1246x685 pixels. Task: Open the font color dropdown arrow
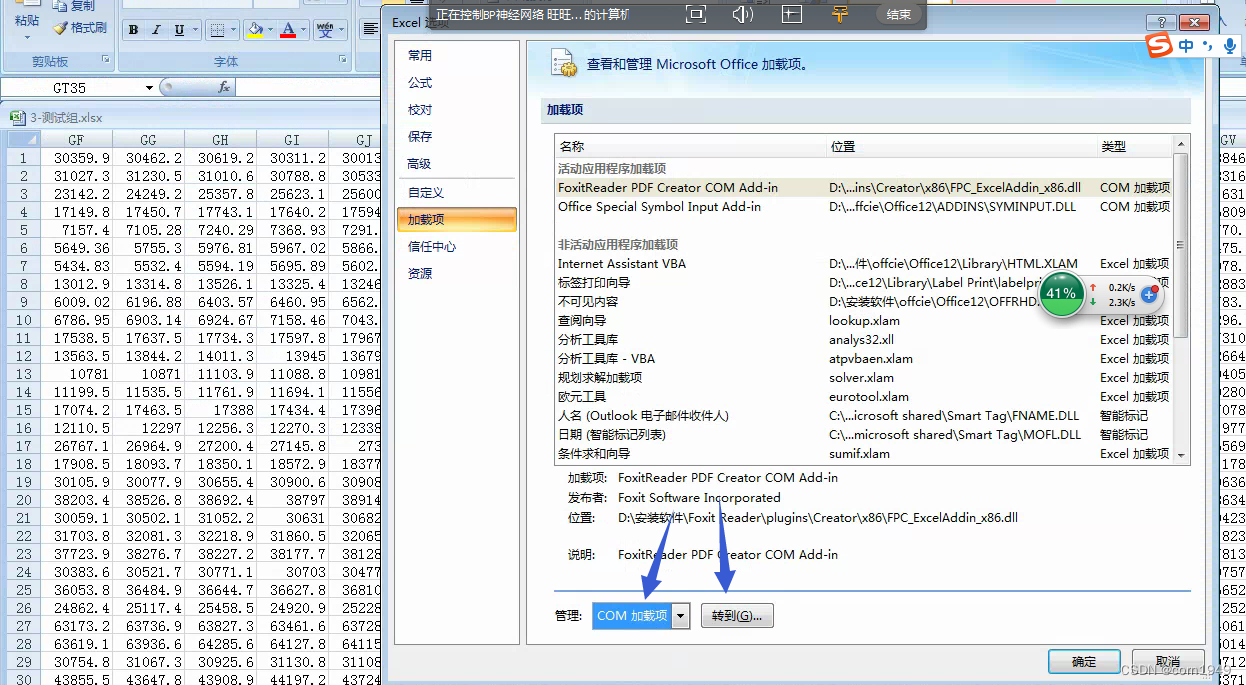304,30
